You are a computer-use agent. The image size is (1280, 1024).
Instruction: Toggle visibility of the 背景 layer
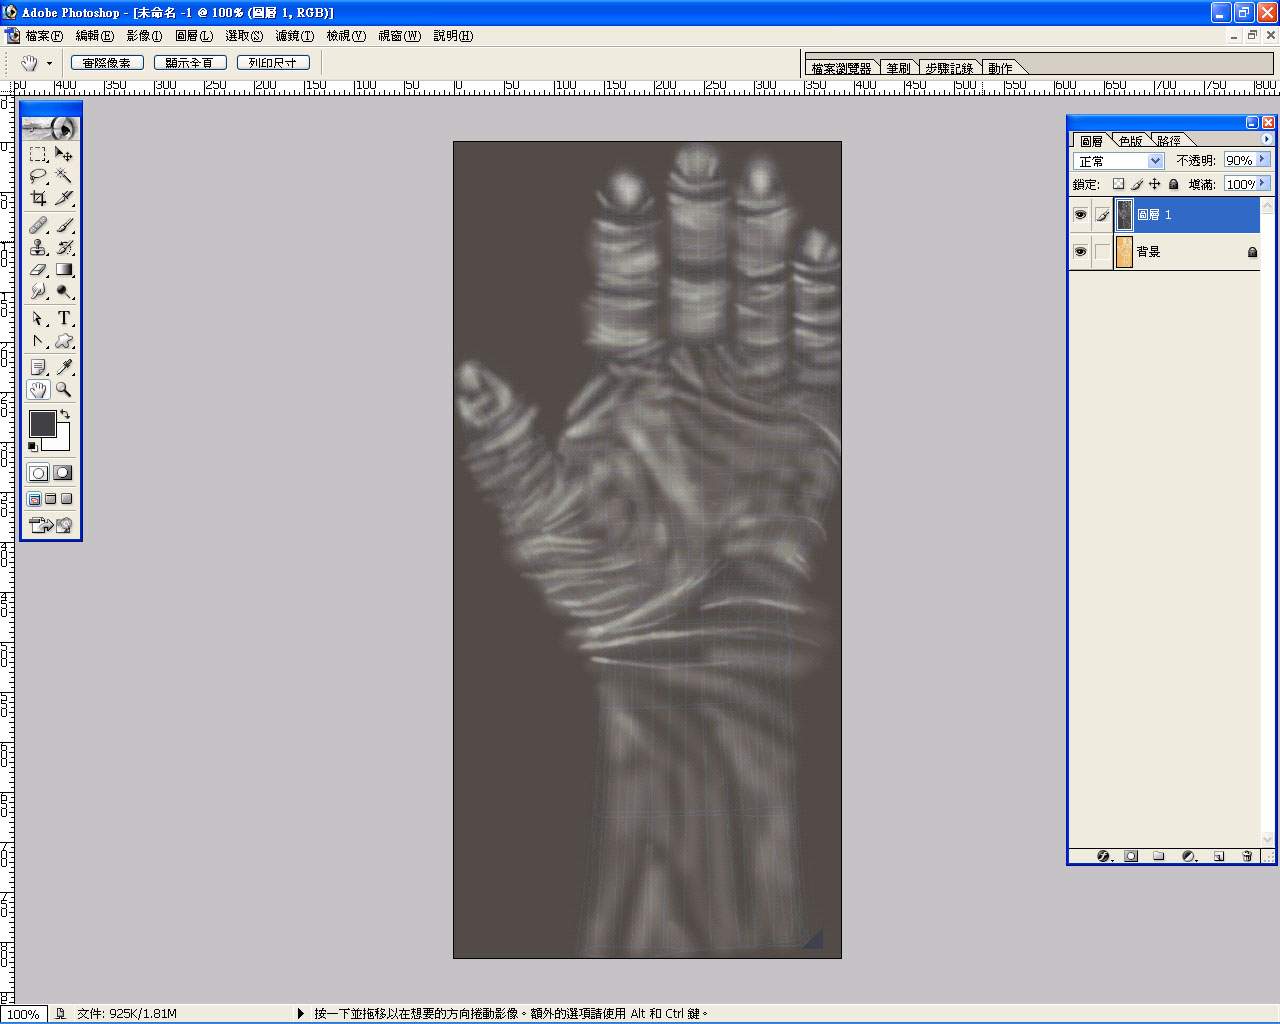click(x=1080, y=252)
